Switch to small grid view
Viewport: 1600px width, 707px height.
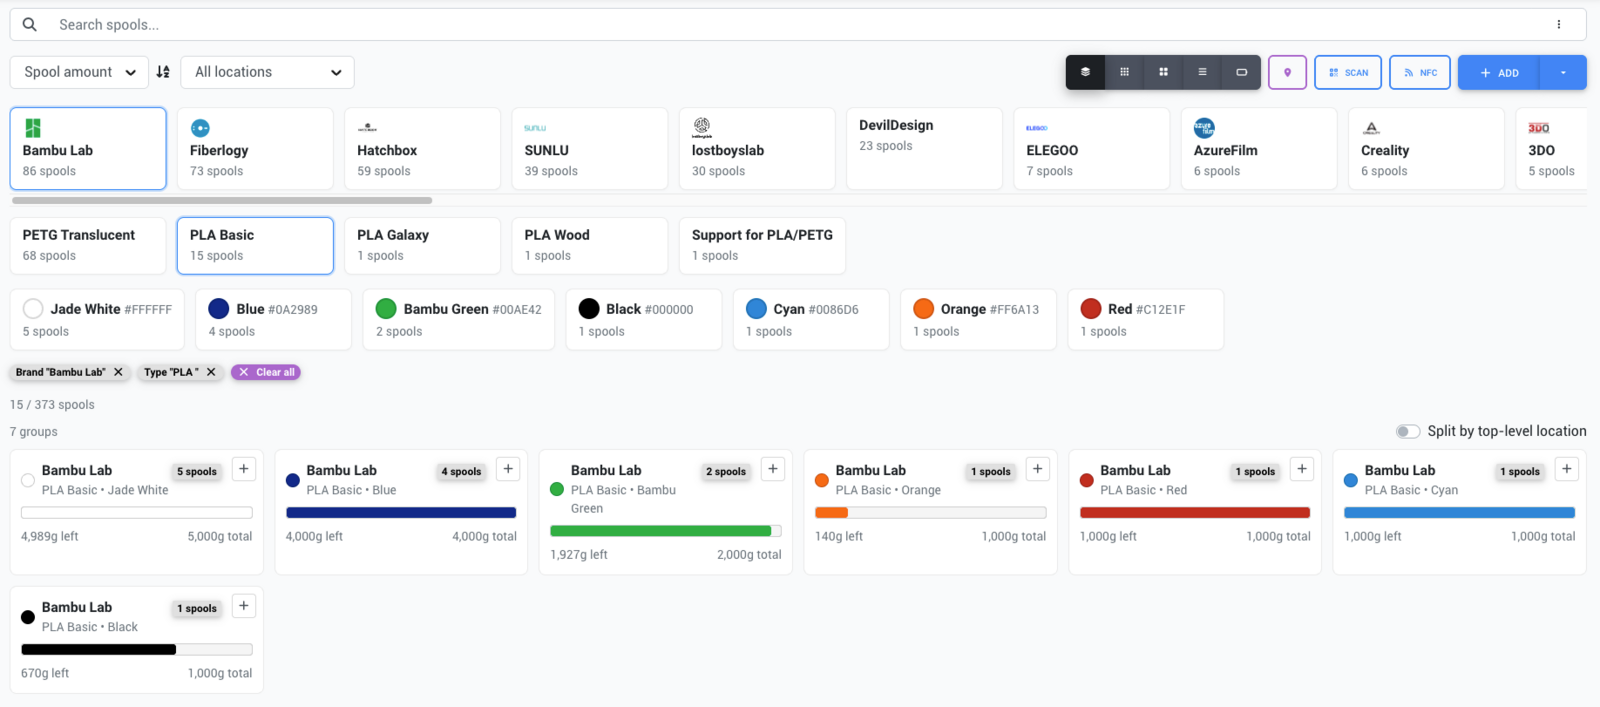1124,72
